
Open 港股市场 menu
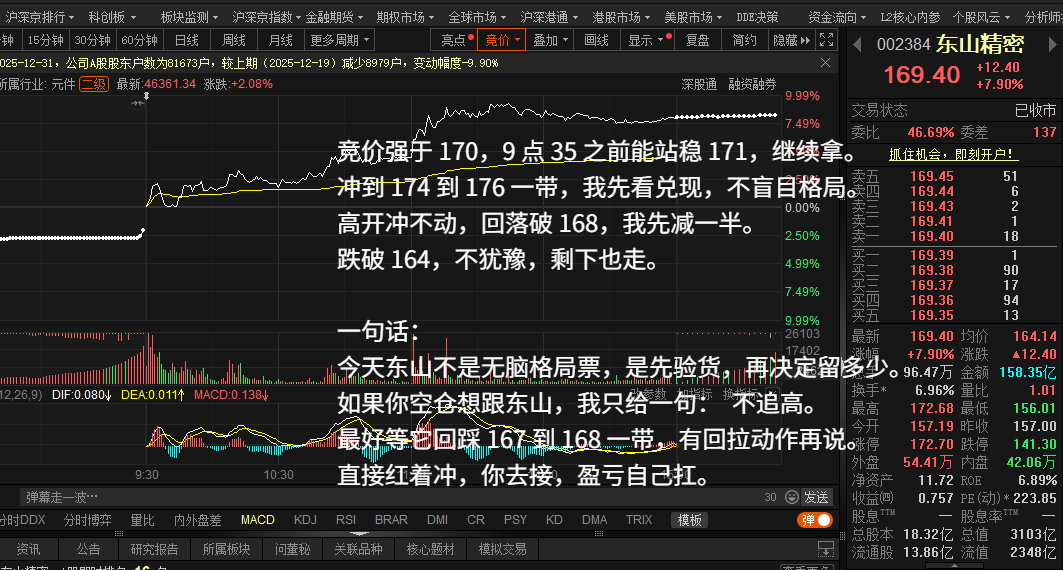coord(621,17)
